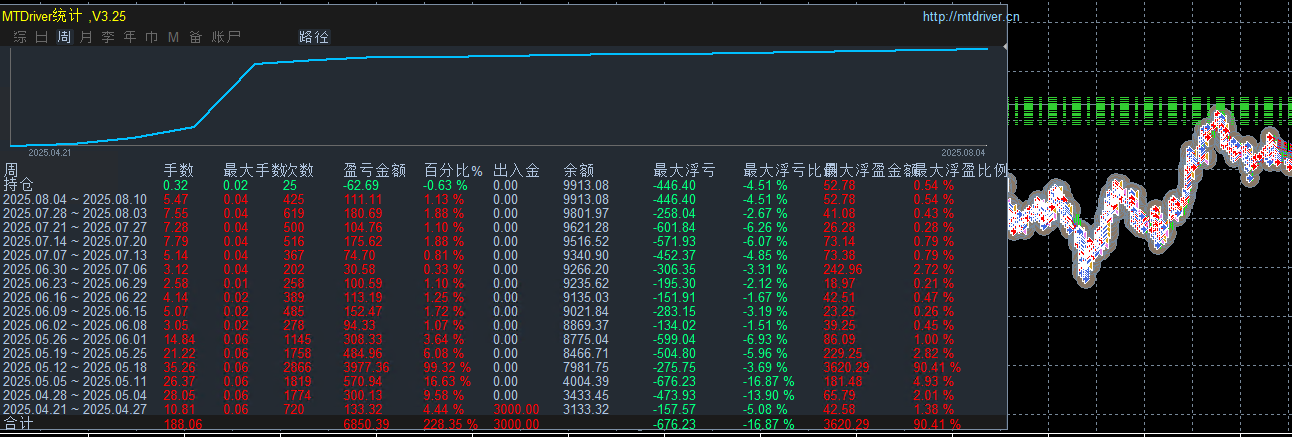Viewport: 1292px width, 437px height.
Task: Select row 2025.06.09 ~ 2025.06.15
Action: tap(75, 311)
